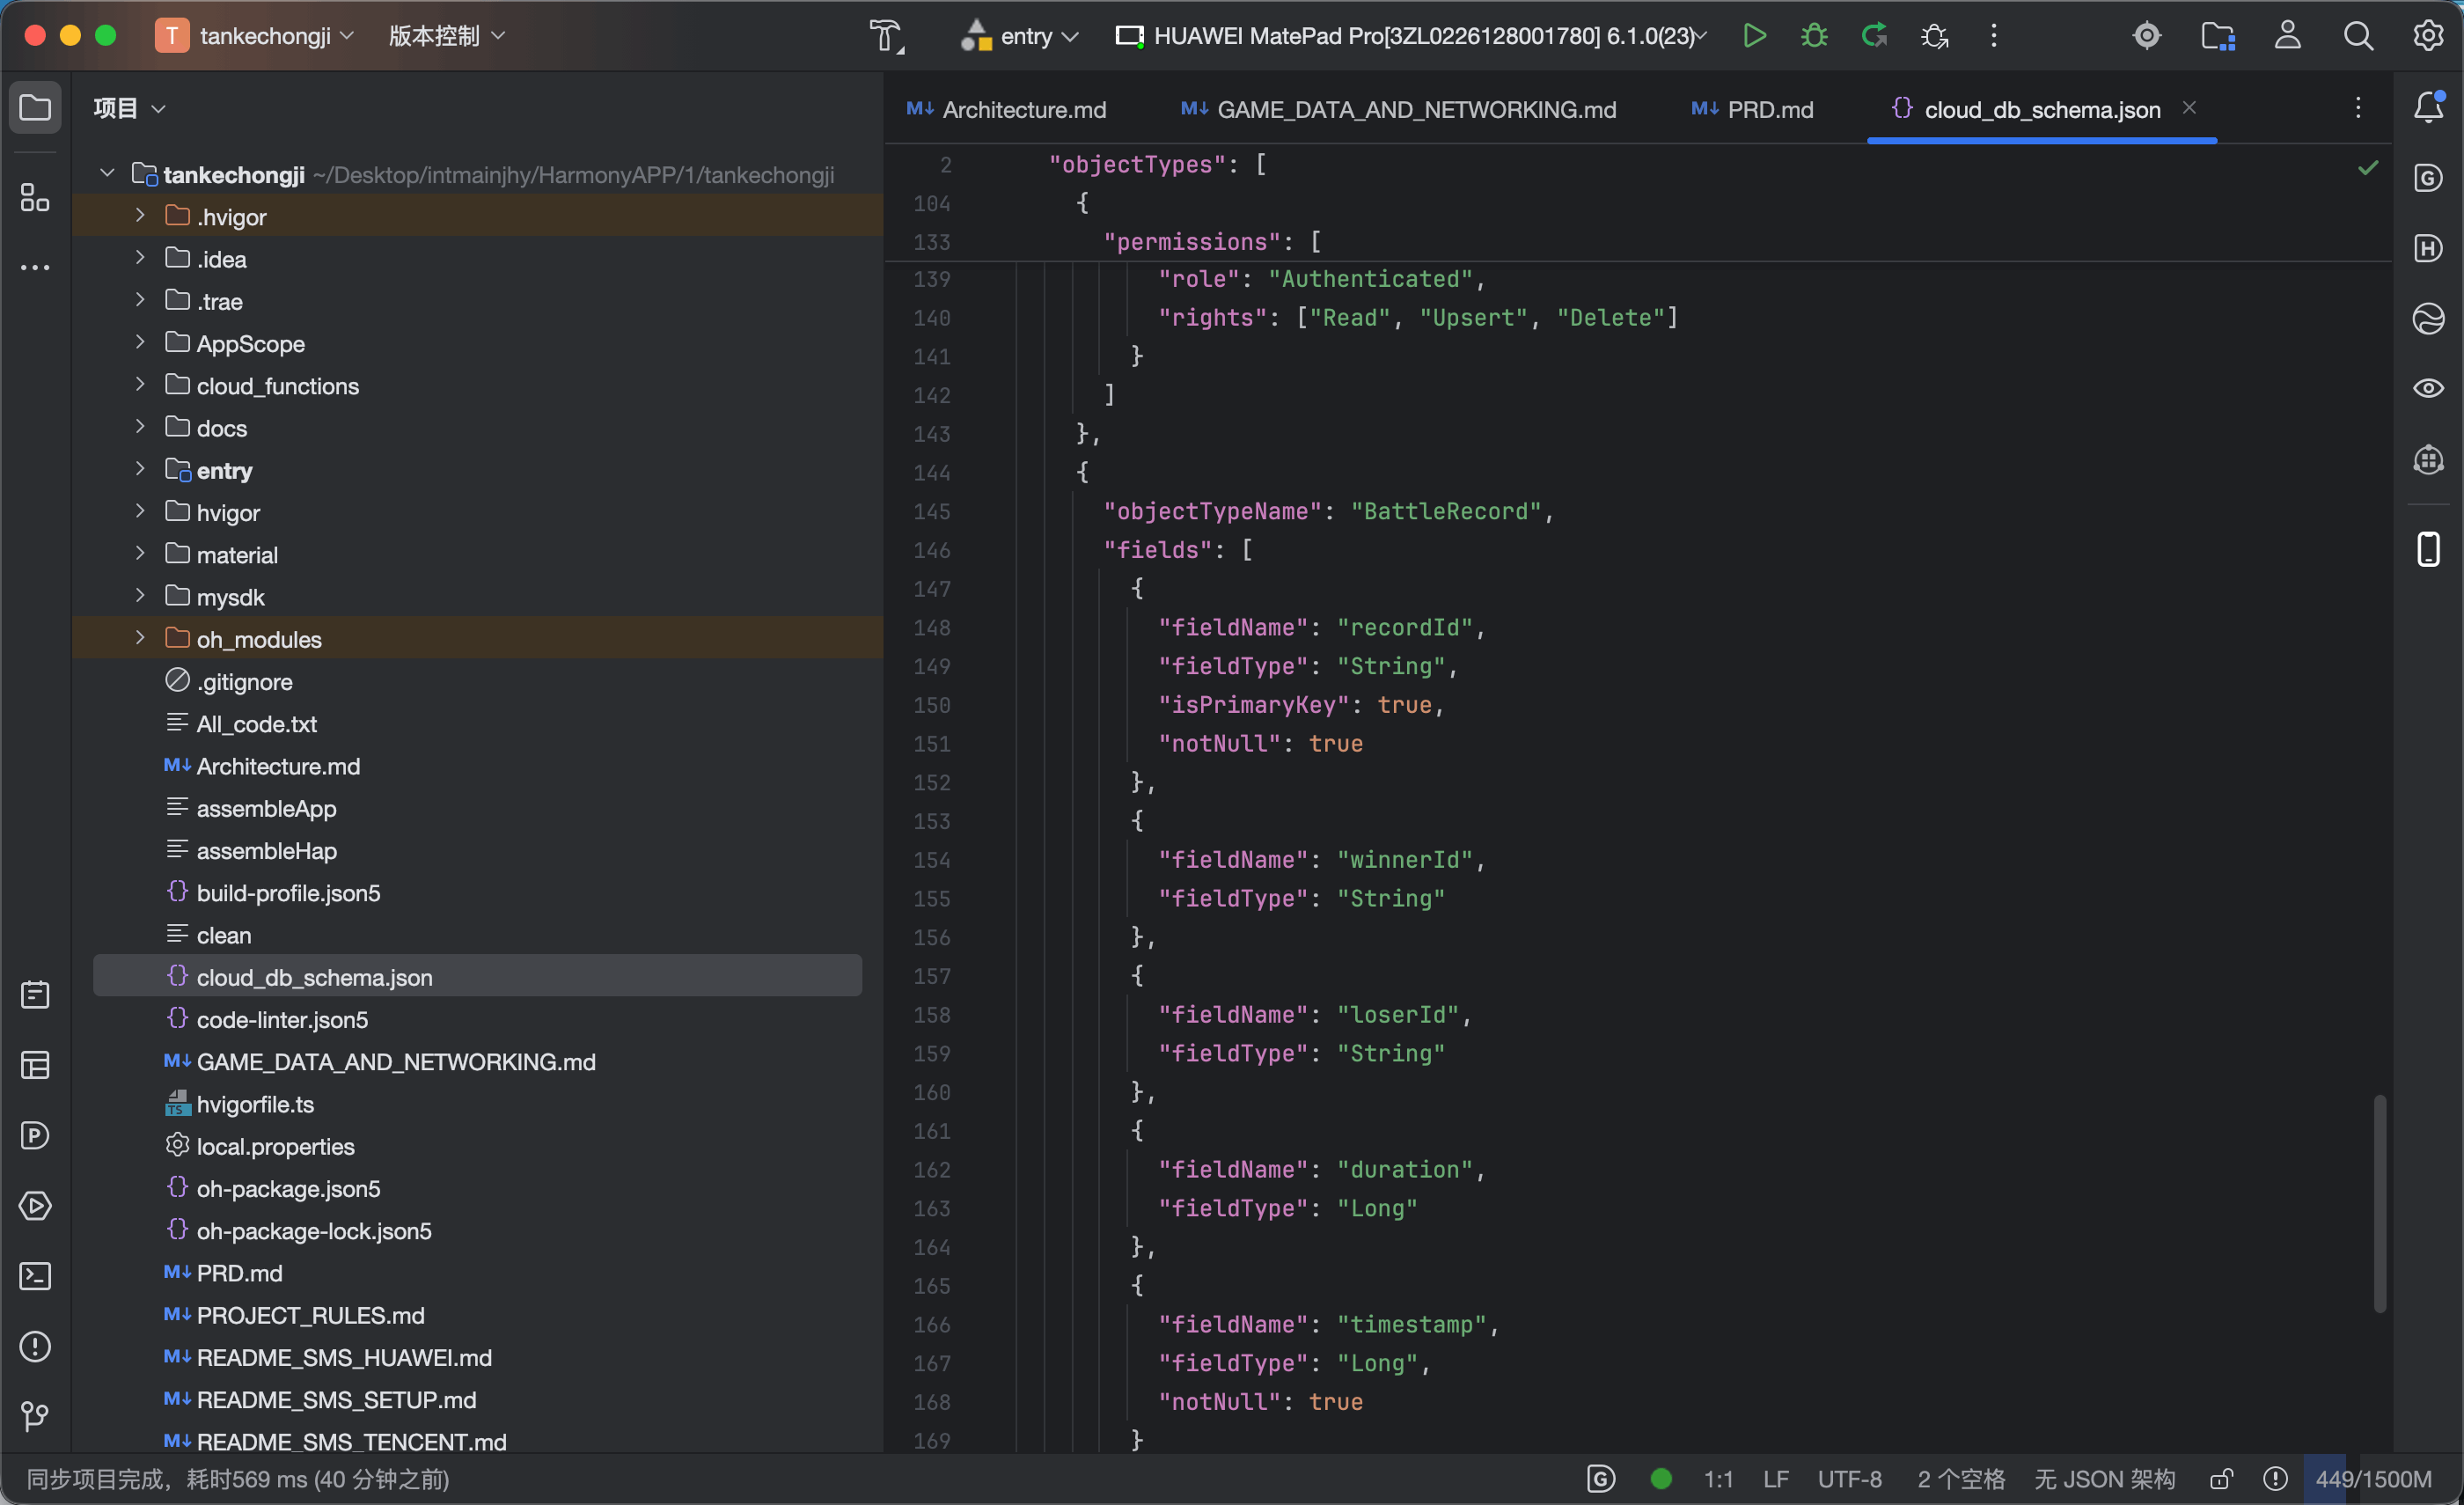The height and width of the screenshot is (1505, 2464).
Task: Click the editor vertical scrollbar thumb
Action: 2379,1203
